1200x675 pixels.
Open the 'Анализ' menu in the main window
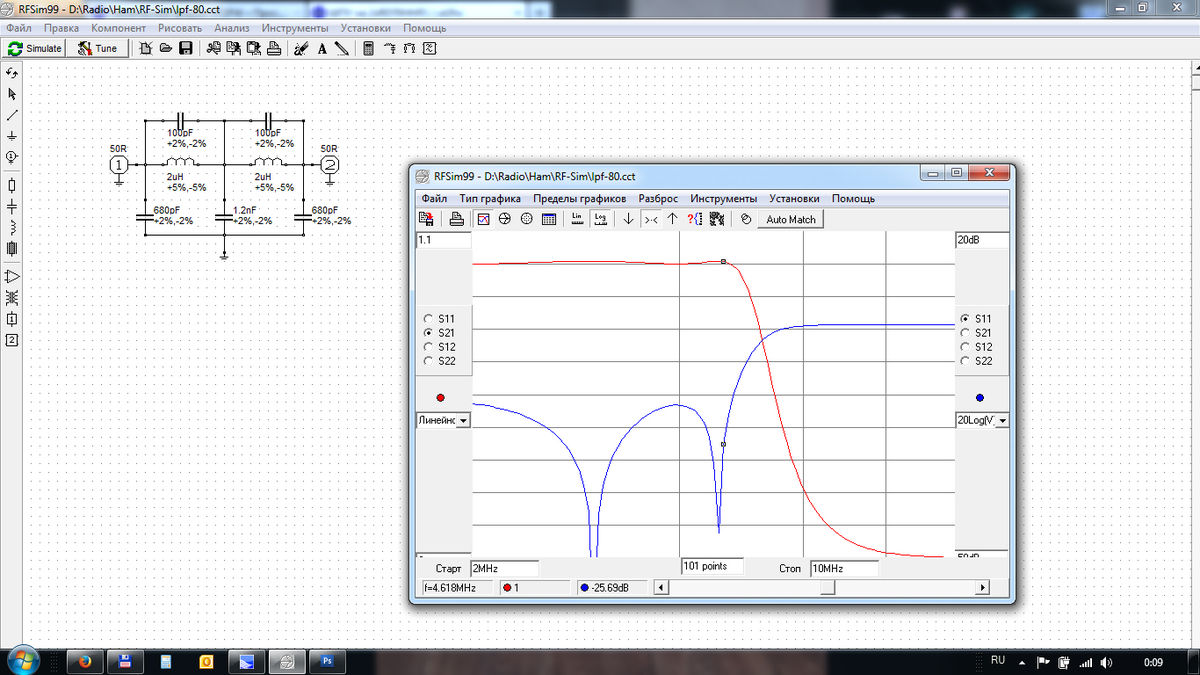[231, 28]
